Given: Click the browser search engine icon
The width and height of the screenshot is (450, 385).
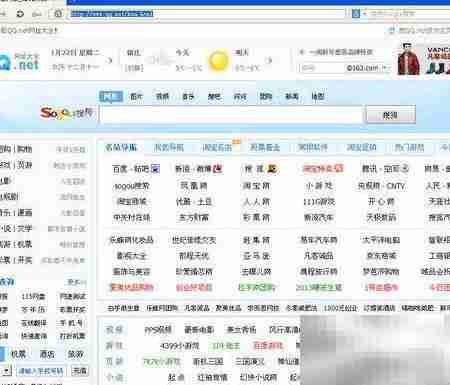Looking at the screenshot, I should (356, 14).
